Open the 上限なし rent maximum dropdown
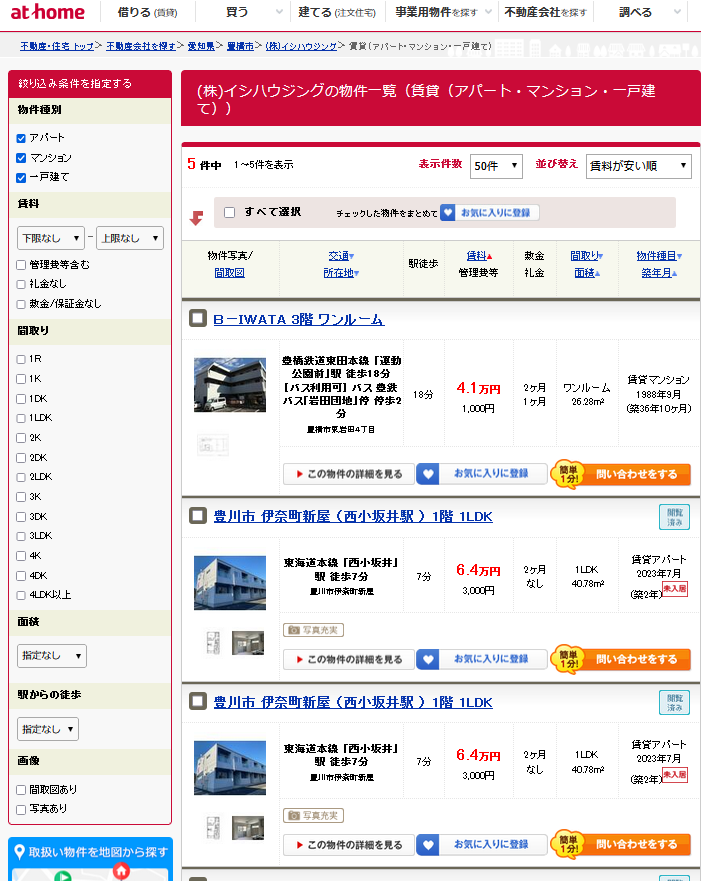The height and width of the screenshot is (881, 701). click(x=130, y=238)
